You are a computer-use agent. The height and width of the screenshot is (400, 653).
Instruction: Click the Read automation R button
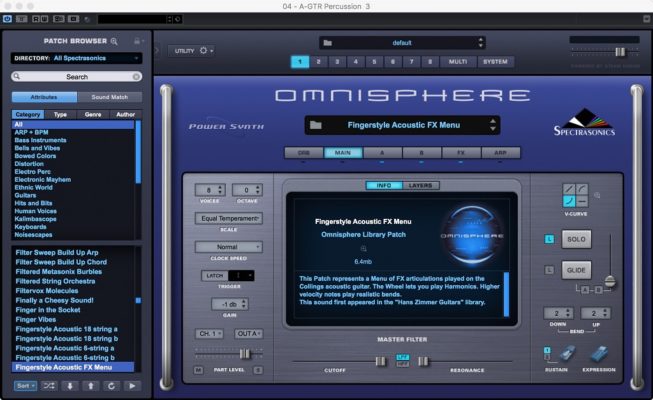(36, 19)
